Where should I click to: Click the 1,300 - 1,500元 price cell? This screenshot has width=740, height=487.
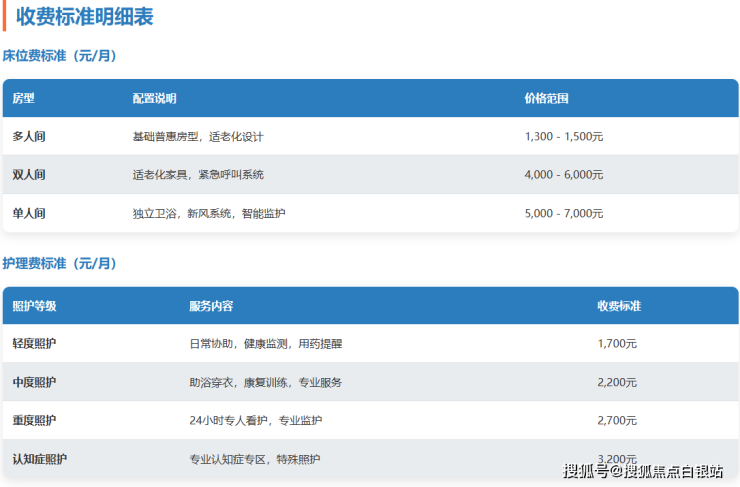pyautogui.click(x=564, y=136)
